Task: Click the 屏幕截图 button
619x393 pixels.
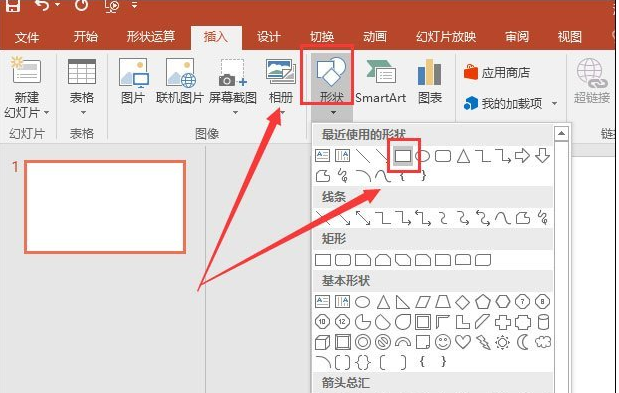Action: [233, 86]
